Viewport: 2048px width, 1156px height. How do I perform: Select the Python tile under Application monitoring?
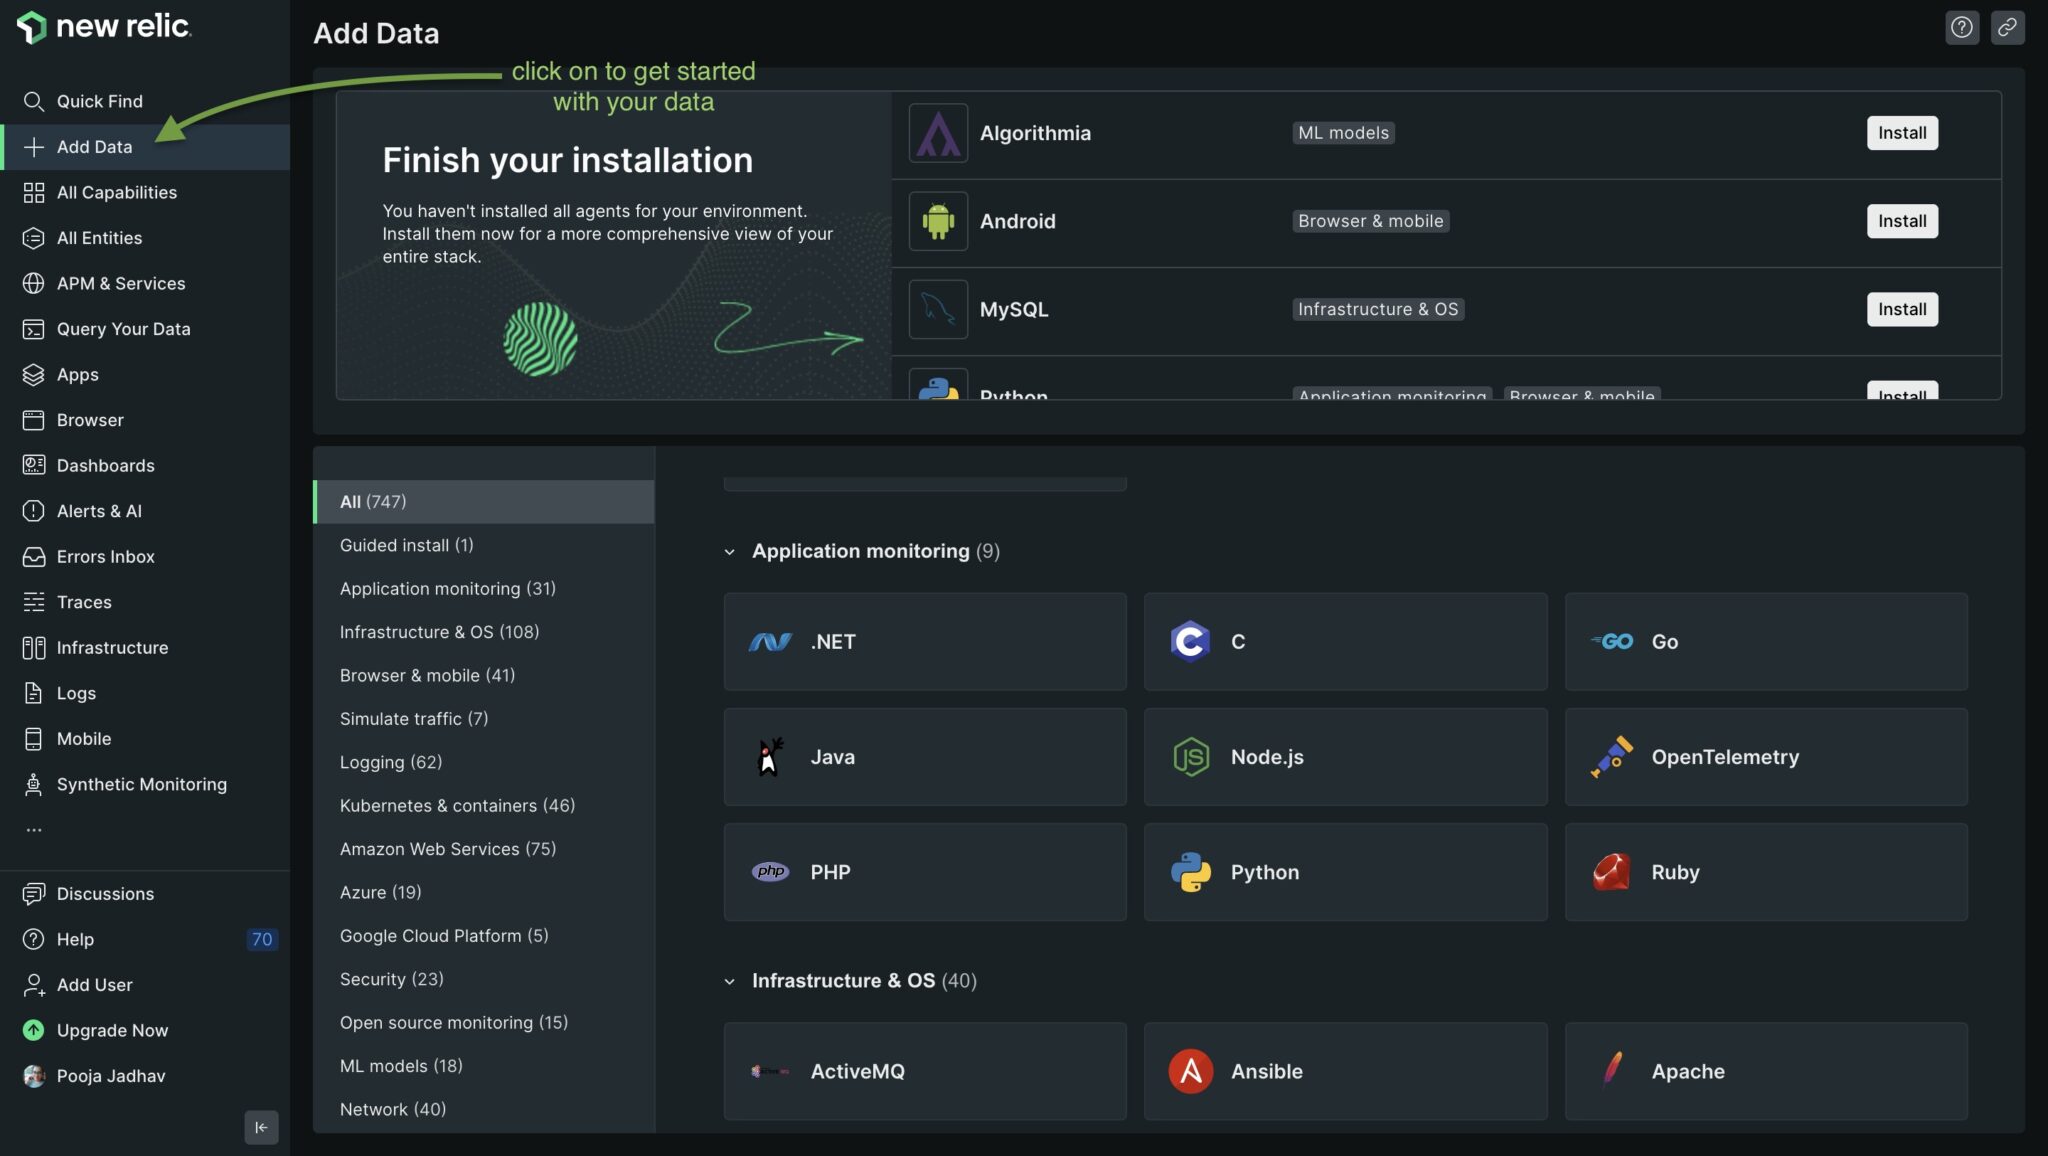[x=1345, y=871]
